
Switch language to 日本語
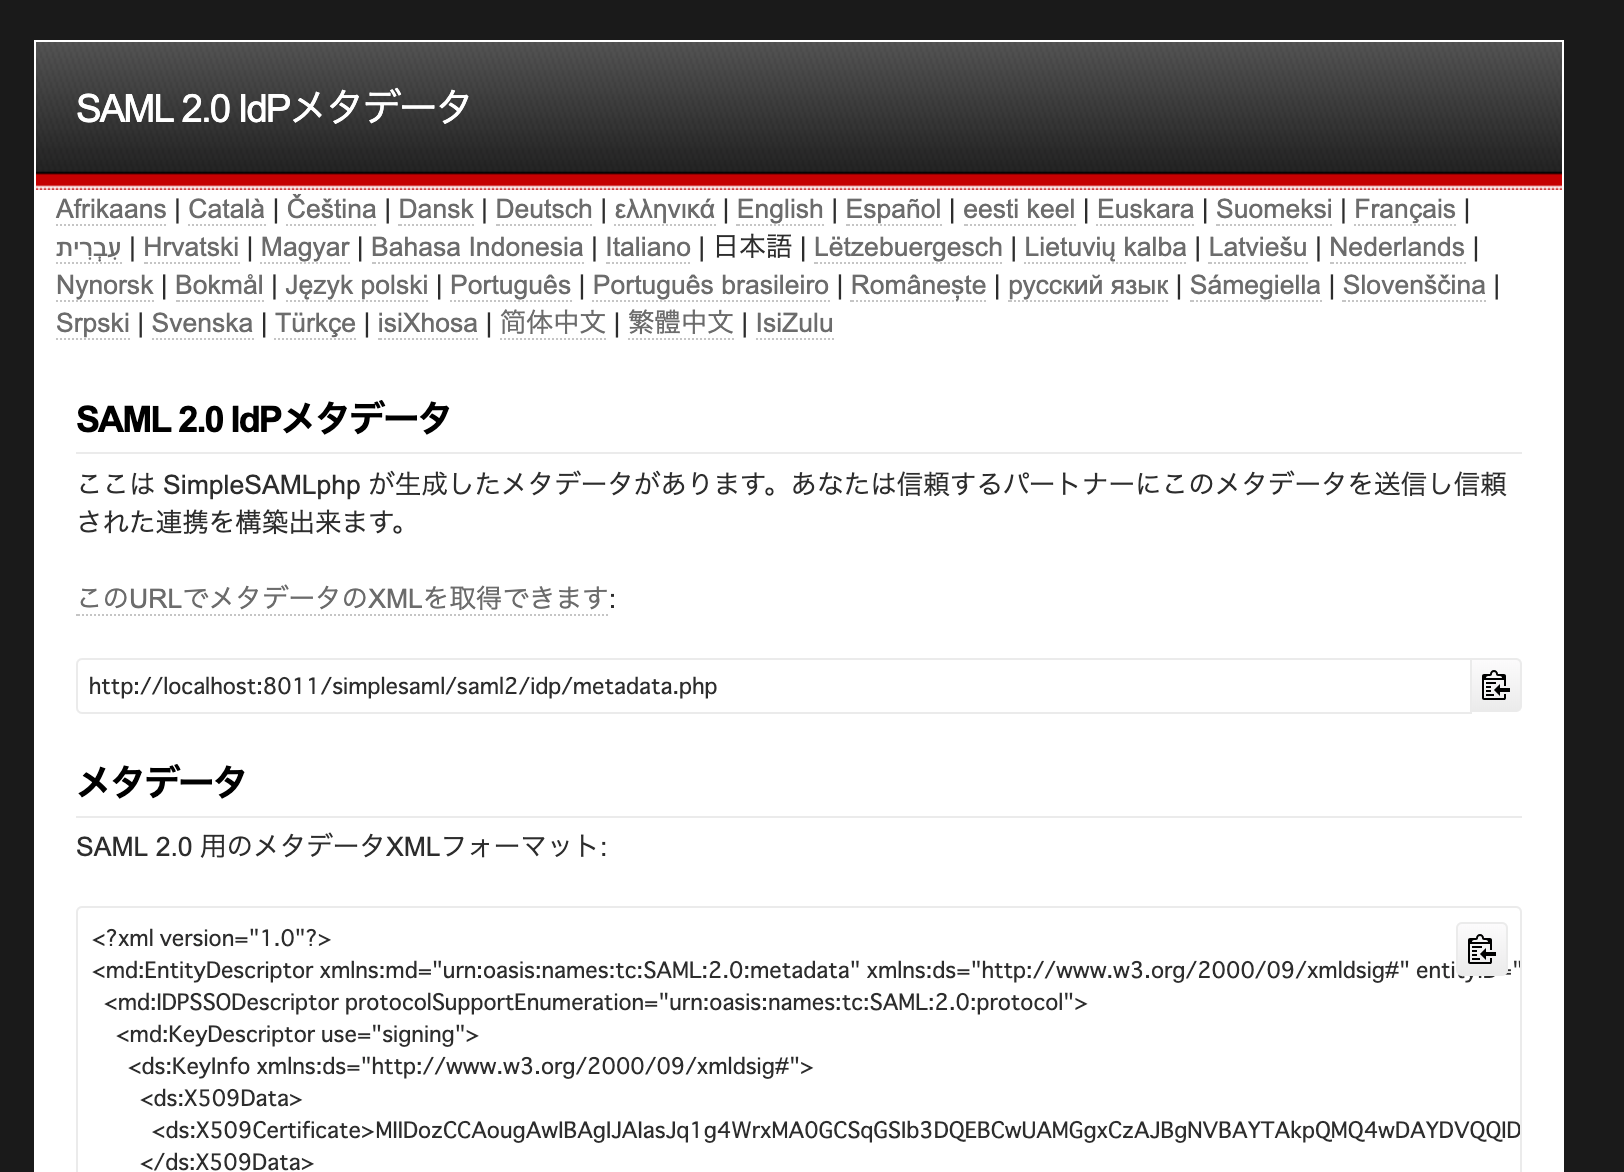click(x=752, y=246)
